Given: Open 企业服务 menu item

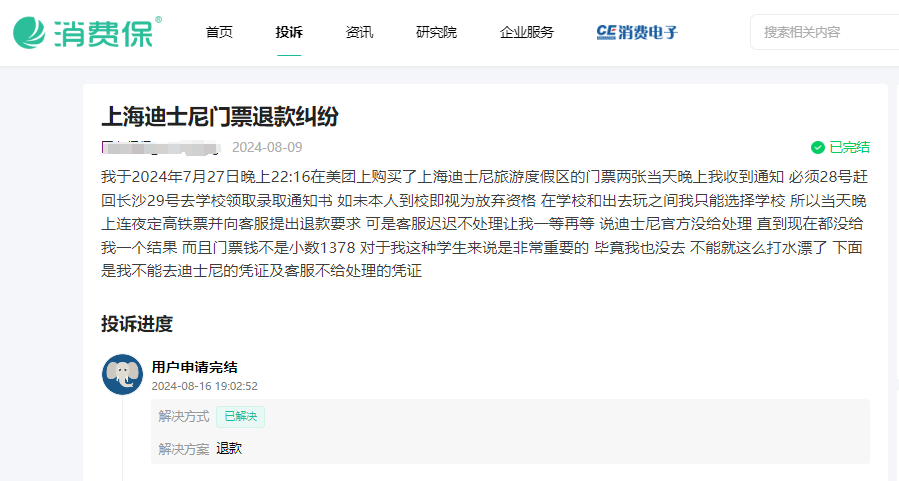Looking at the screenshot, I should click(x=527, y=32).
